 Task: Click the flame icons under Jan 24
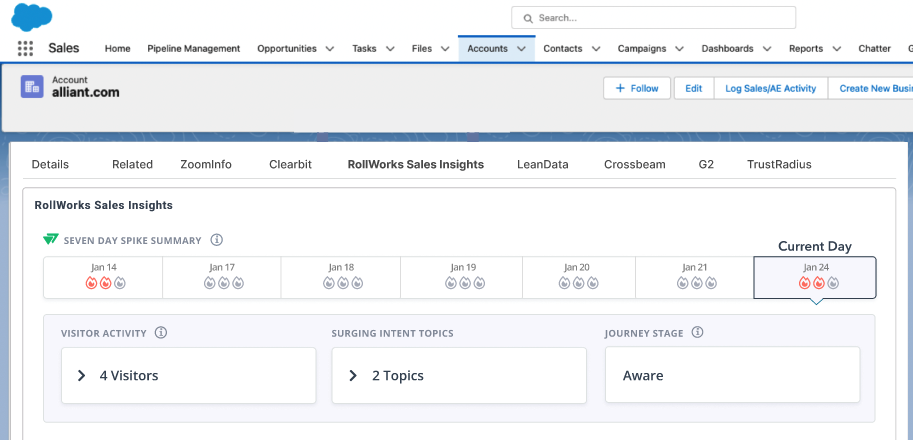click(x=819, y=283)
